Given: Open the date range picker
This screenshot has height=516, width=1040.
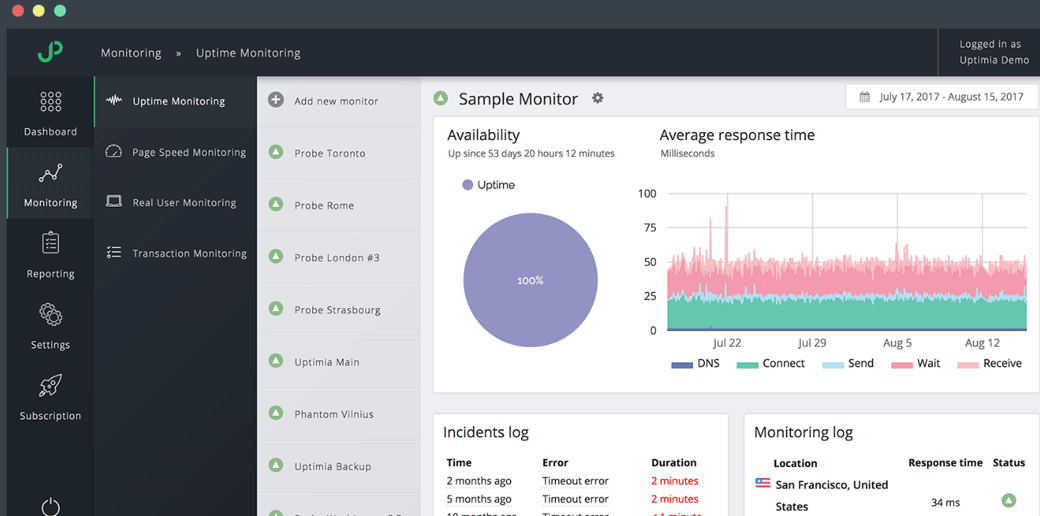Looking at the screenshot, I should coord(941,97).
